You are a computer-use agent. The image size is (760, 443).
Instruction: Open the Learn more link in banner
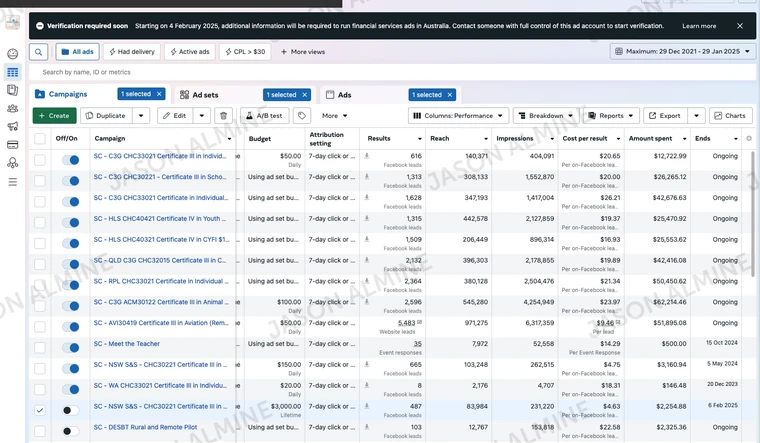[x=699, y=26]
